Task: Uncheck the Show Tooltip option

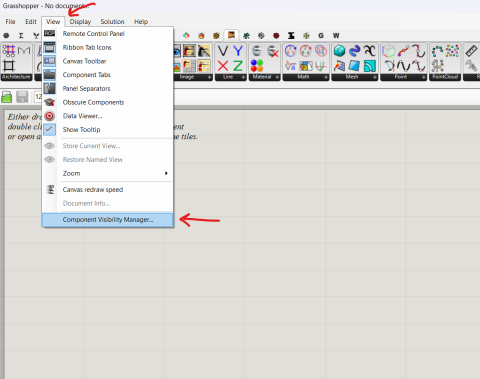Action: point(107,129)
